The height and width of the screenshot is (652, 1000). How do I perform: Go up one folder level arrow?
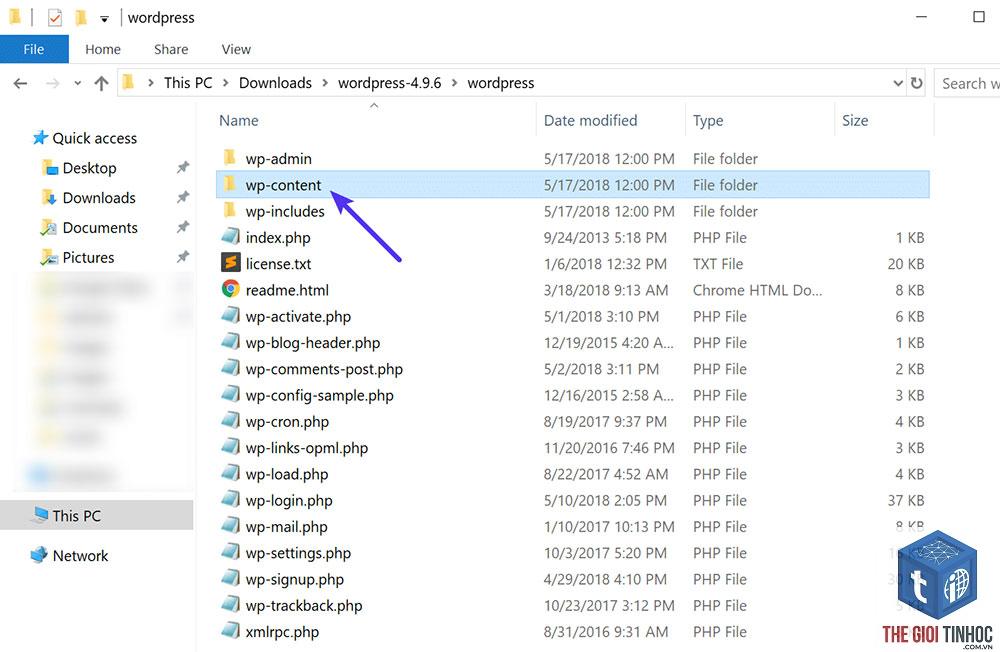[x=101, y=84]
